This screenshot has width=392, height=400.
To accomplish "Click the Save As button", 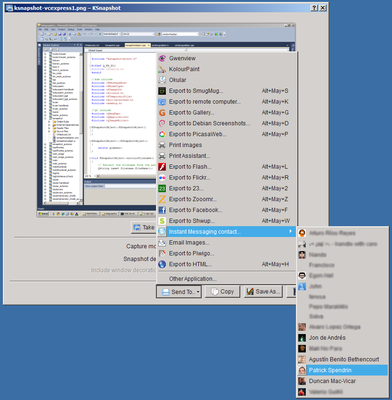I will [264, 292].
